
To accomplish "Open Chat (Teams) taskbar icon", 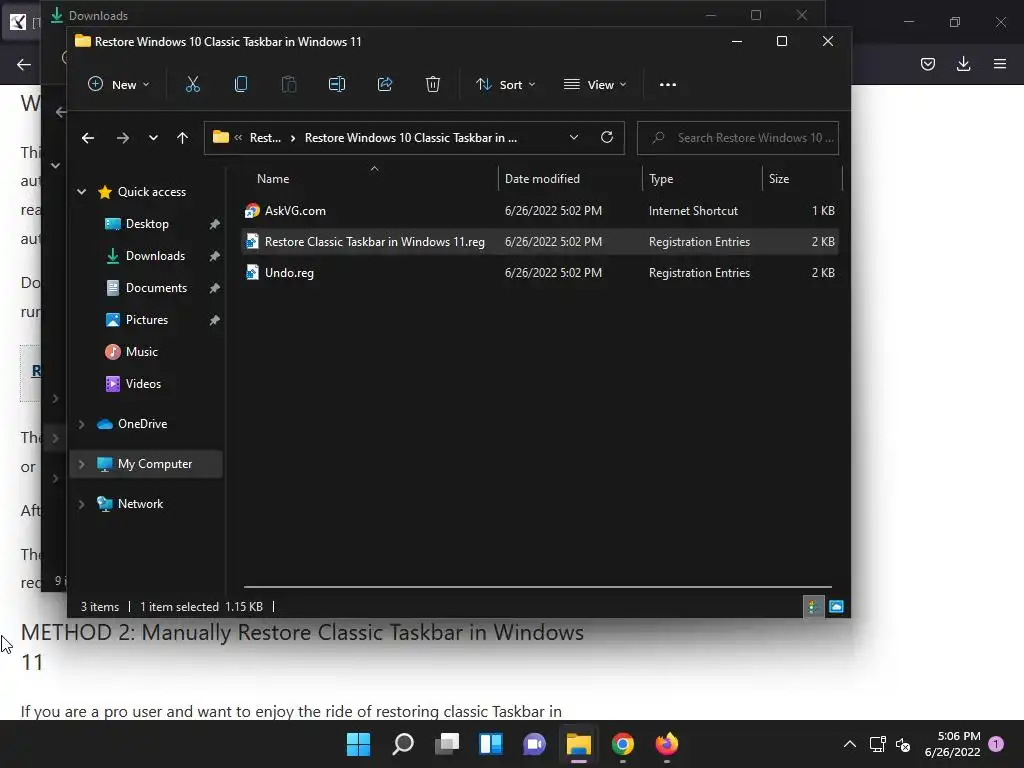I will (534, 744).
